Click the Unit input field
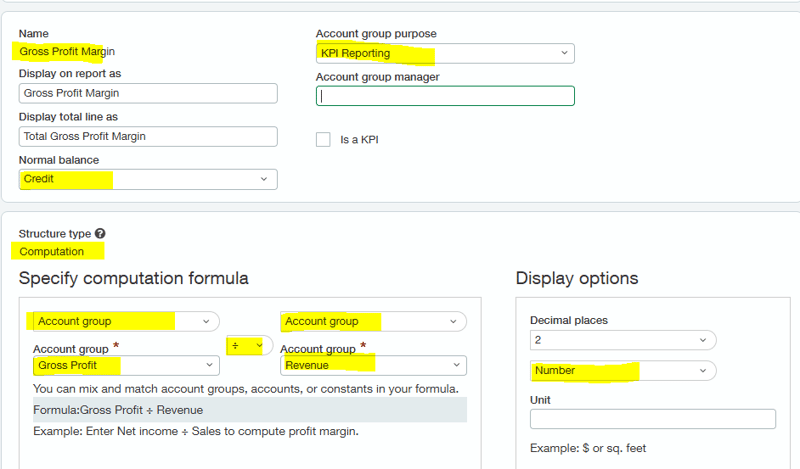 click(652, 419)
